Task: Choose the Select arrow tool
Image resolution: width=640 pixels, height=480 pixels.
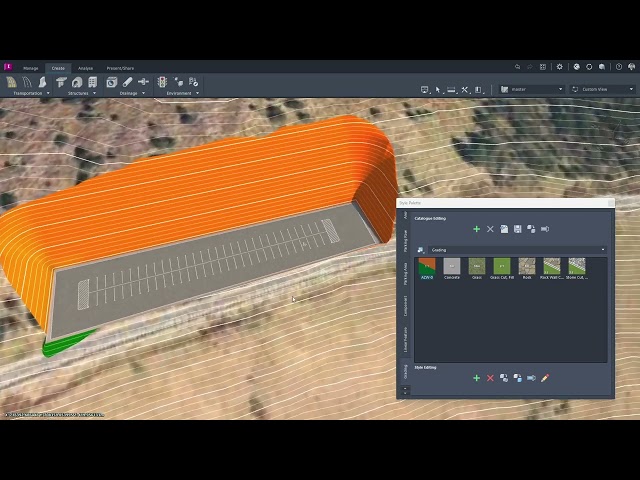Action: click(x=438, y=89)
